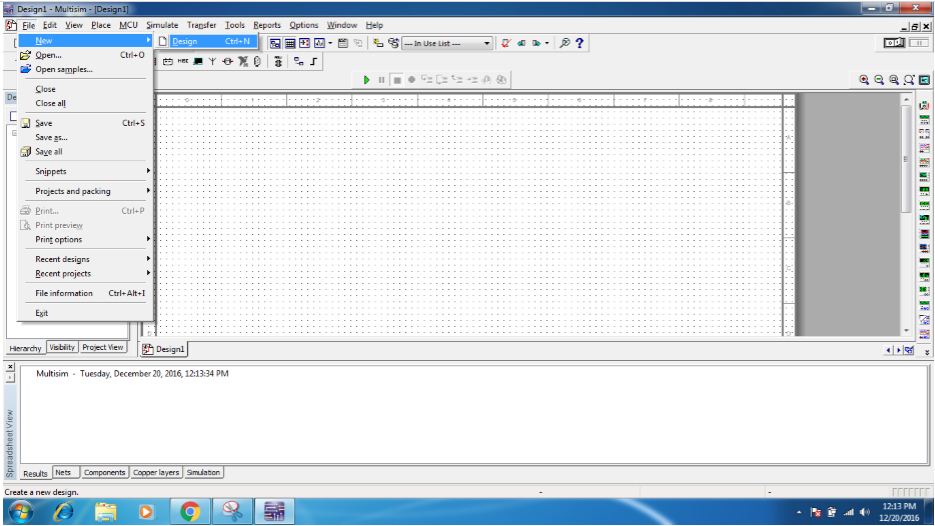Select Open samples... menu entry

click(x=85, y=69)
